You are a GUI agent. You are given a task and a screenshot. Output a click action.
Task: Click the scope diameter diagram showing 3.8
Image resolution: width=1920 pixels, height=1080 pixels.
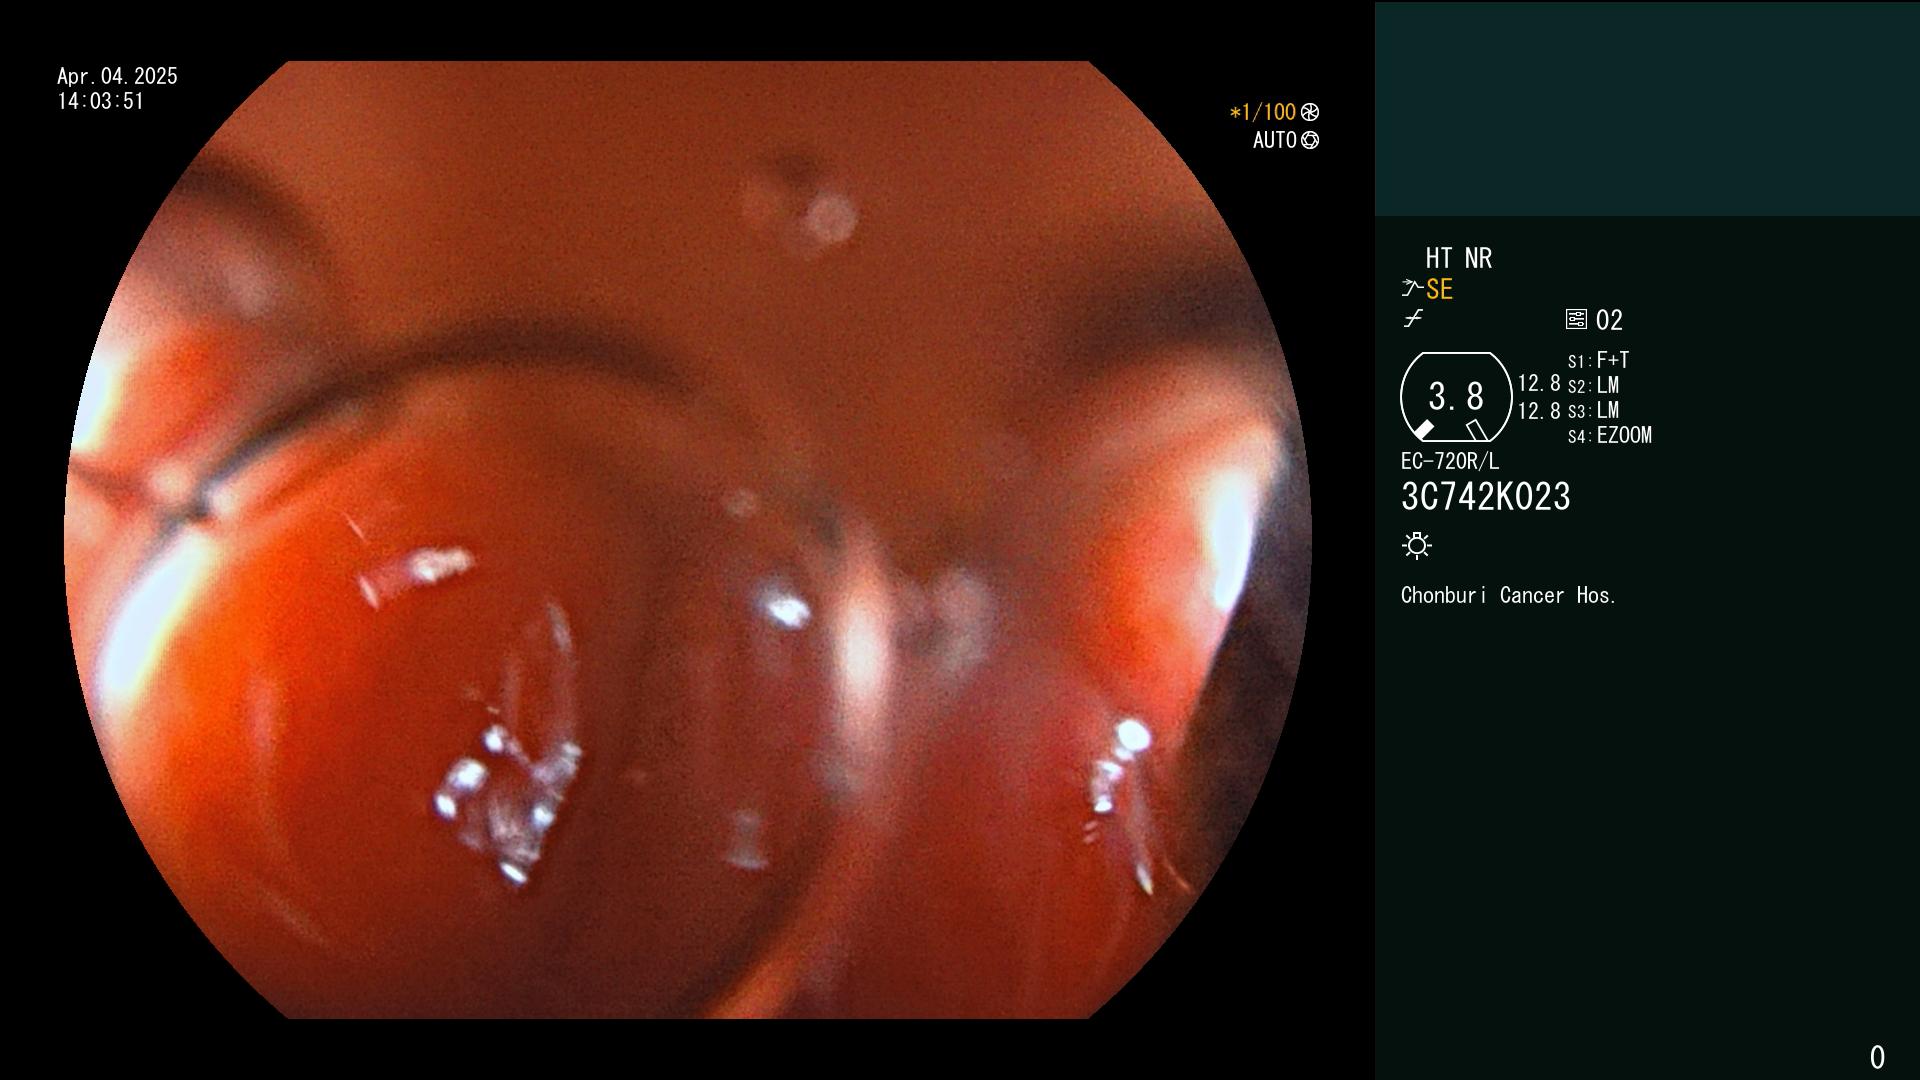1456,396
